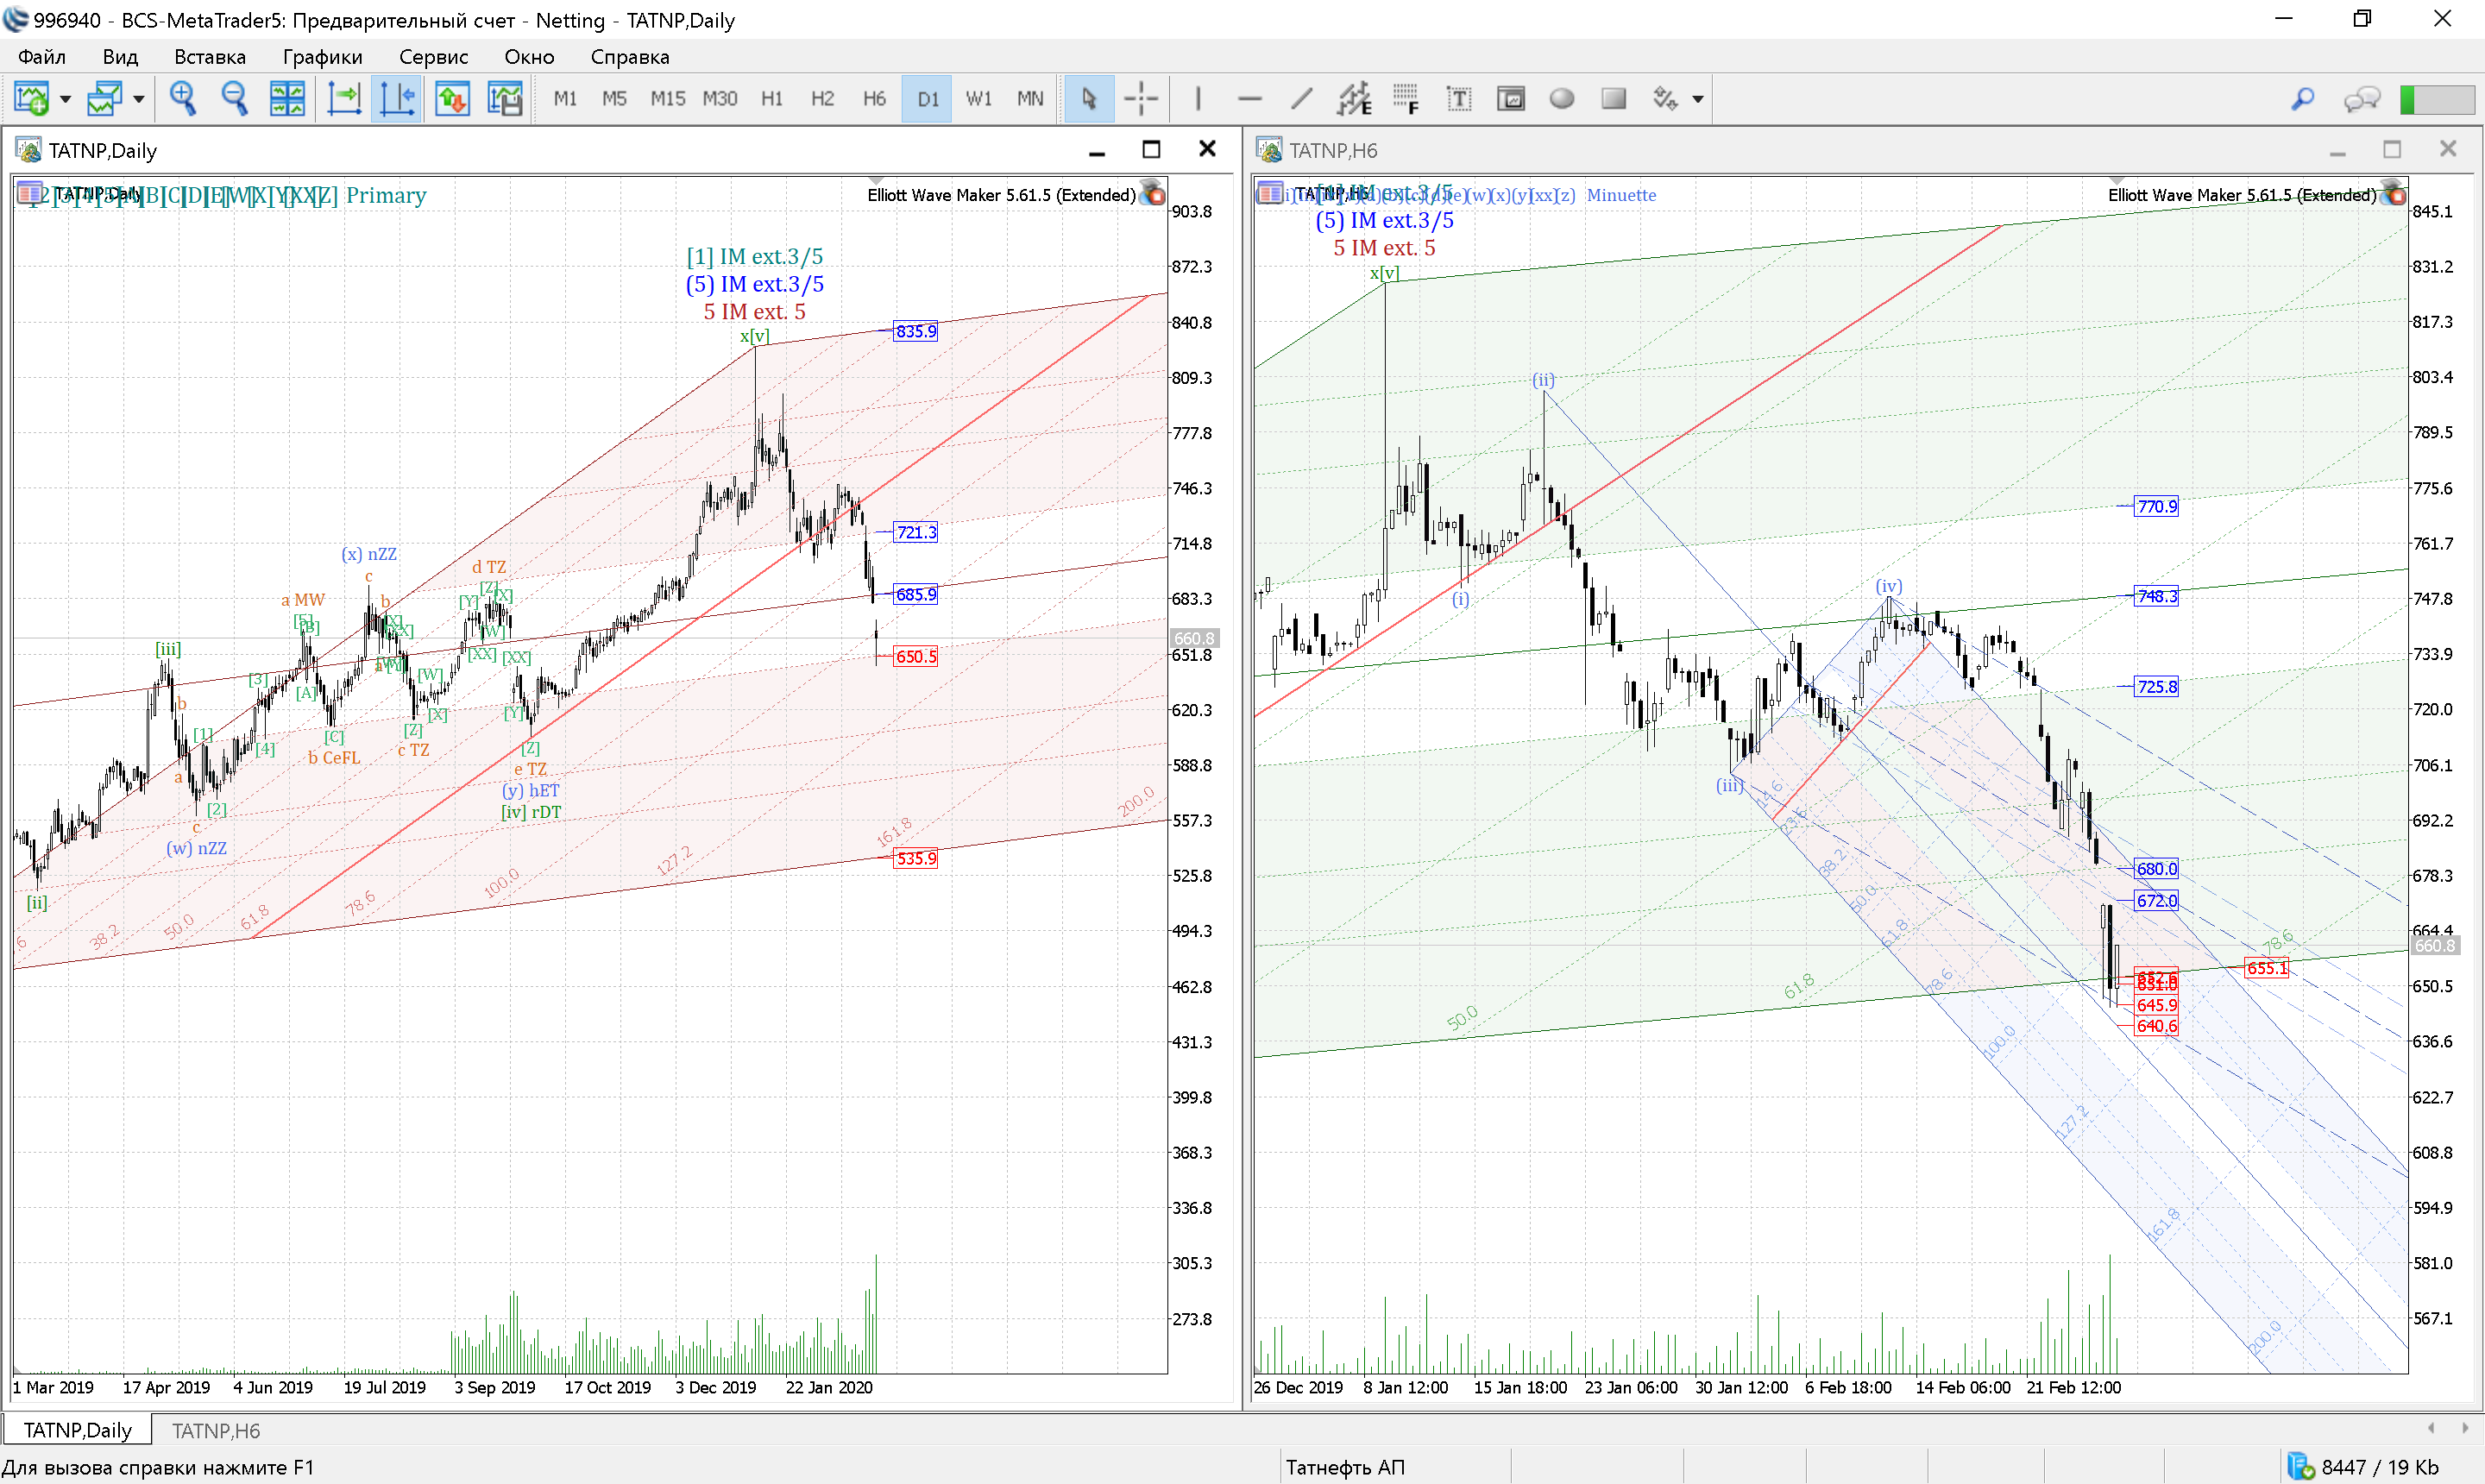Open the Сервис menu

pyautogui.click(x=433, y=57)
